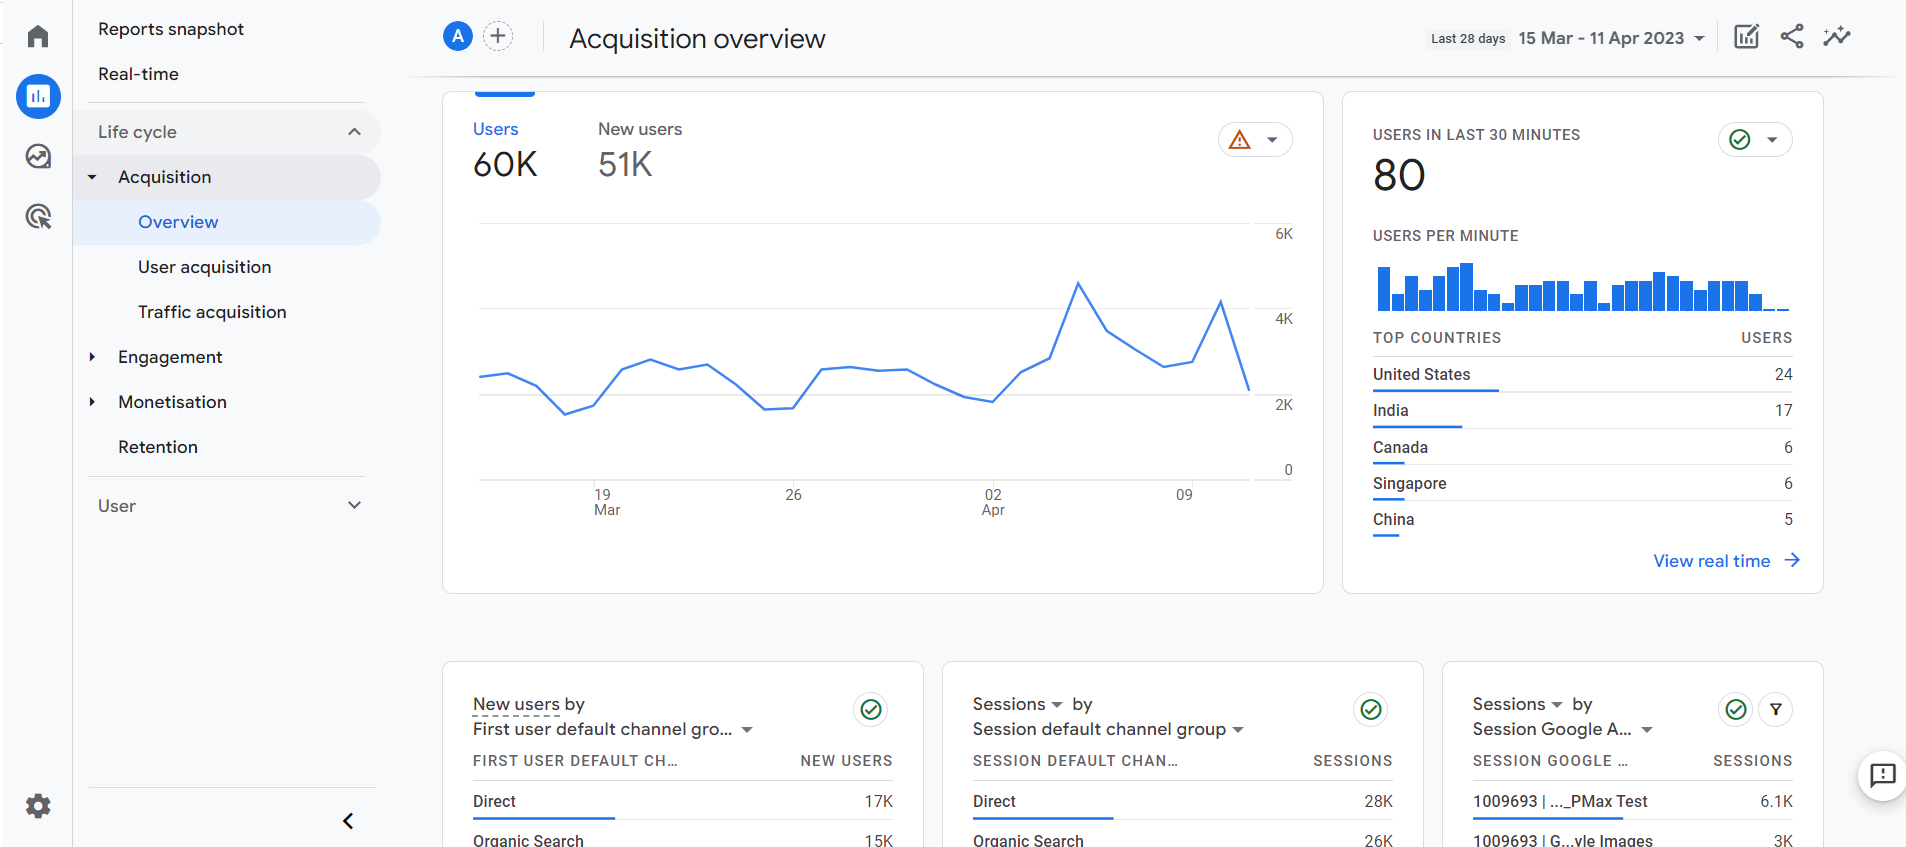Image resolution: width=1906 pixels, height=847 pixels.
Task: Open Reports snapshot
Action: click(x=171, y=29)
